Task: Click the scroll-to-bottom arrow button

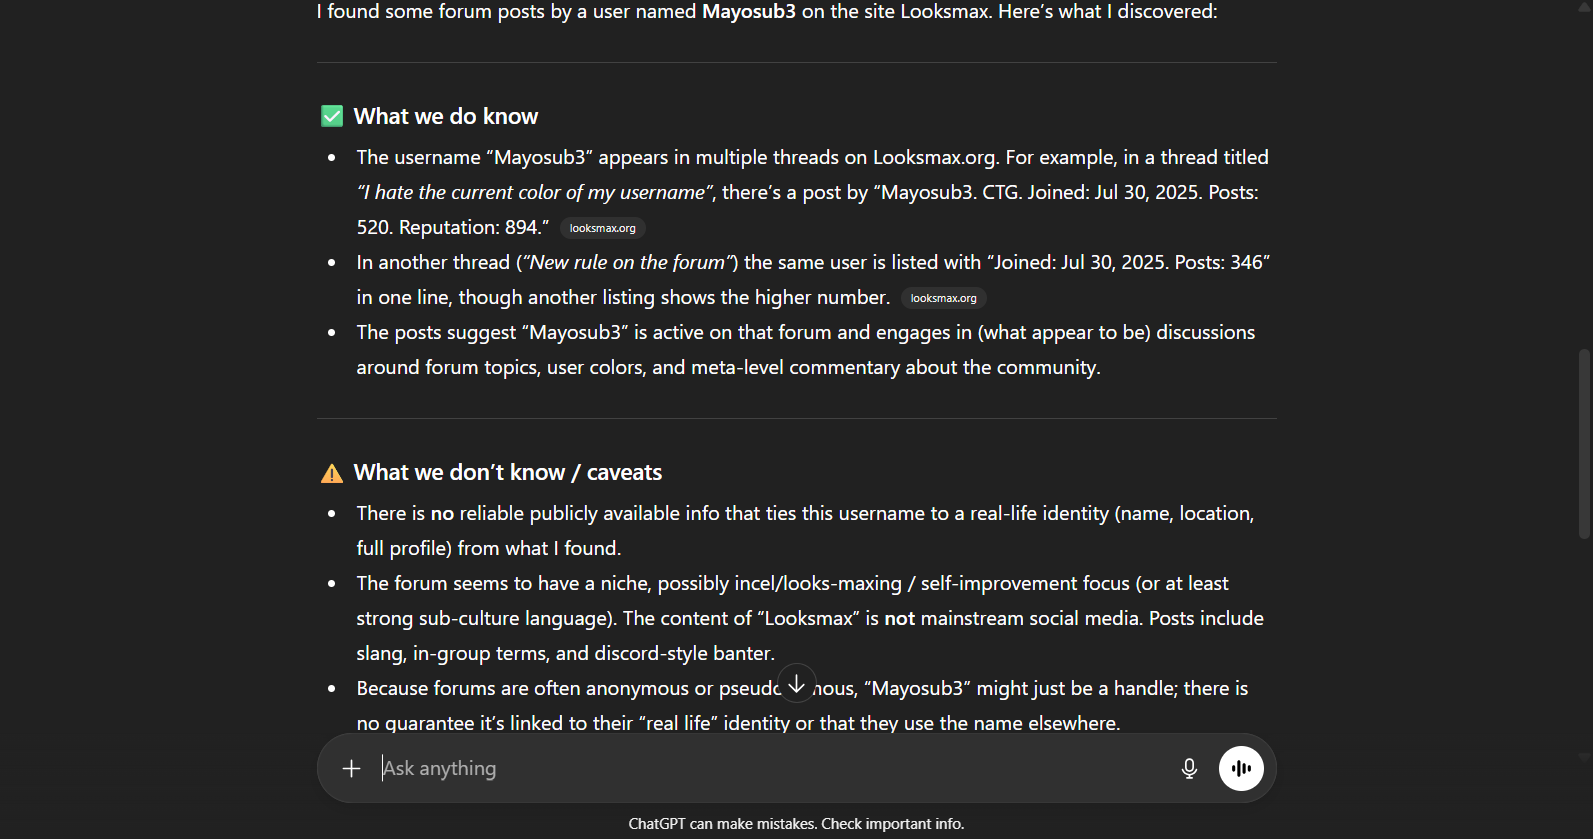Action: coord(796,684)
